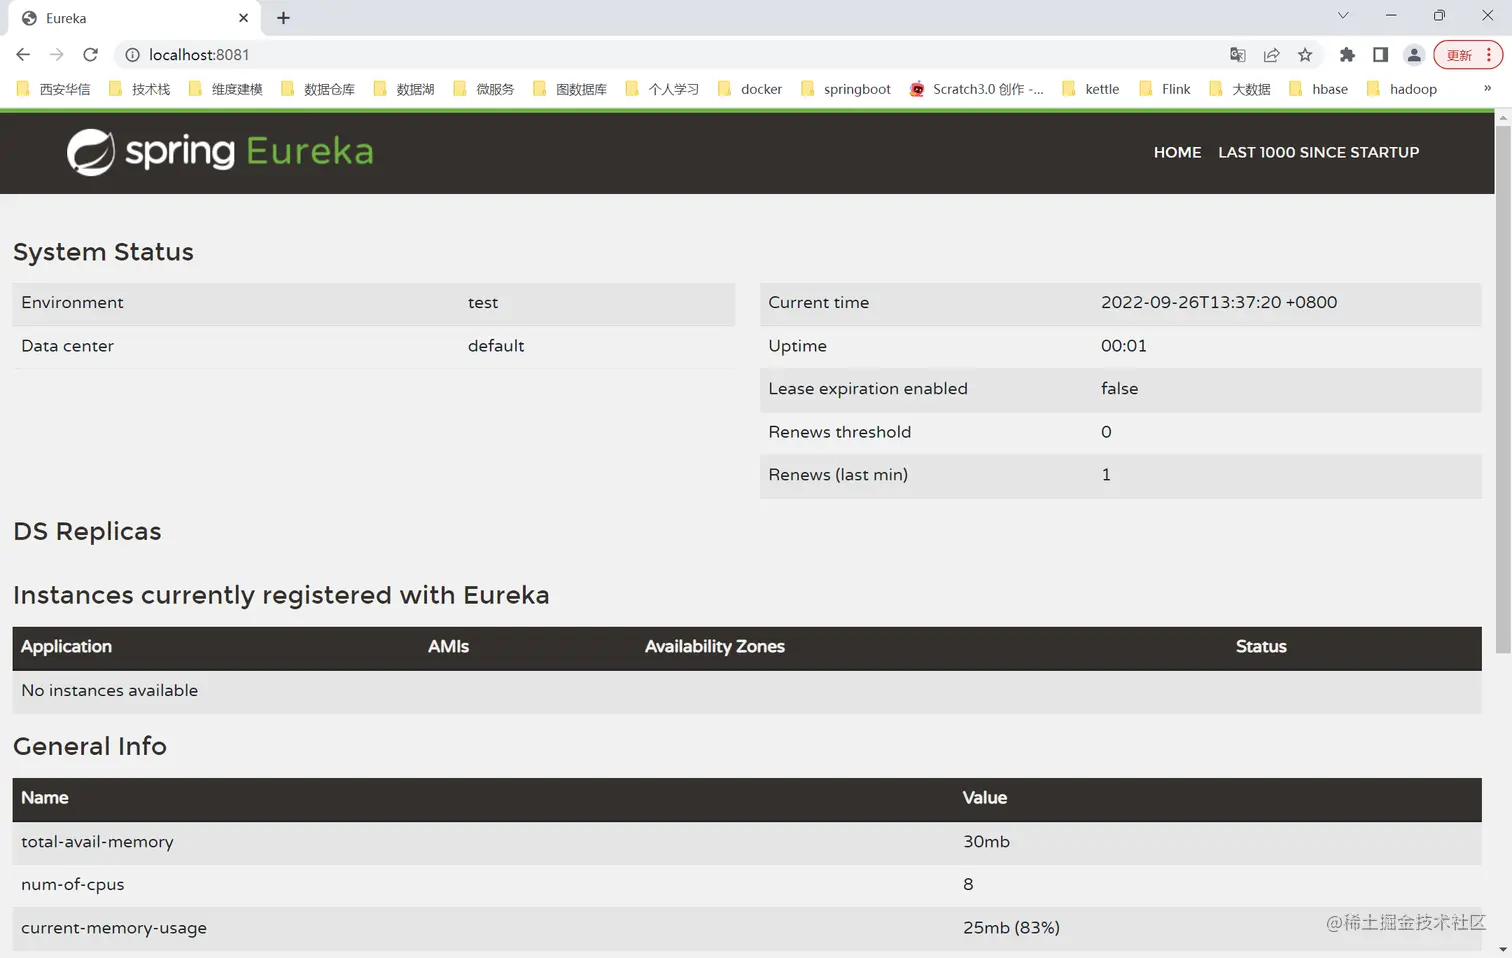The height and width of the screenshot is (958, 1512).
Task: Click the current-memory-usage row name
Action: pos(114,928)
